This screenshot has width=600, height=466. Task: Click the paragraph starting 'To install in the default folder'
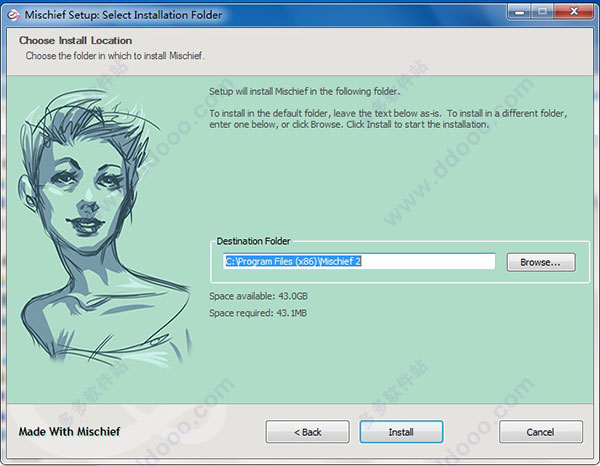point(388,119)
